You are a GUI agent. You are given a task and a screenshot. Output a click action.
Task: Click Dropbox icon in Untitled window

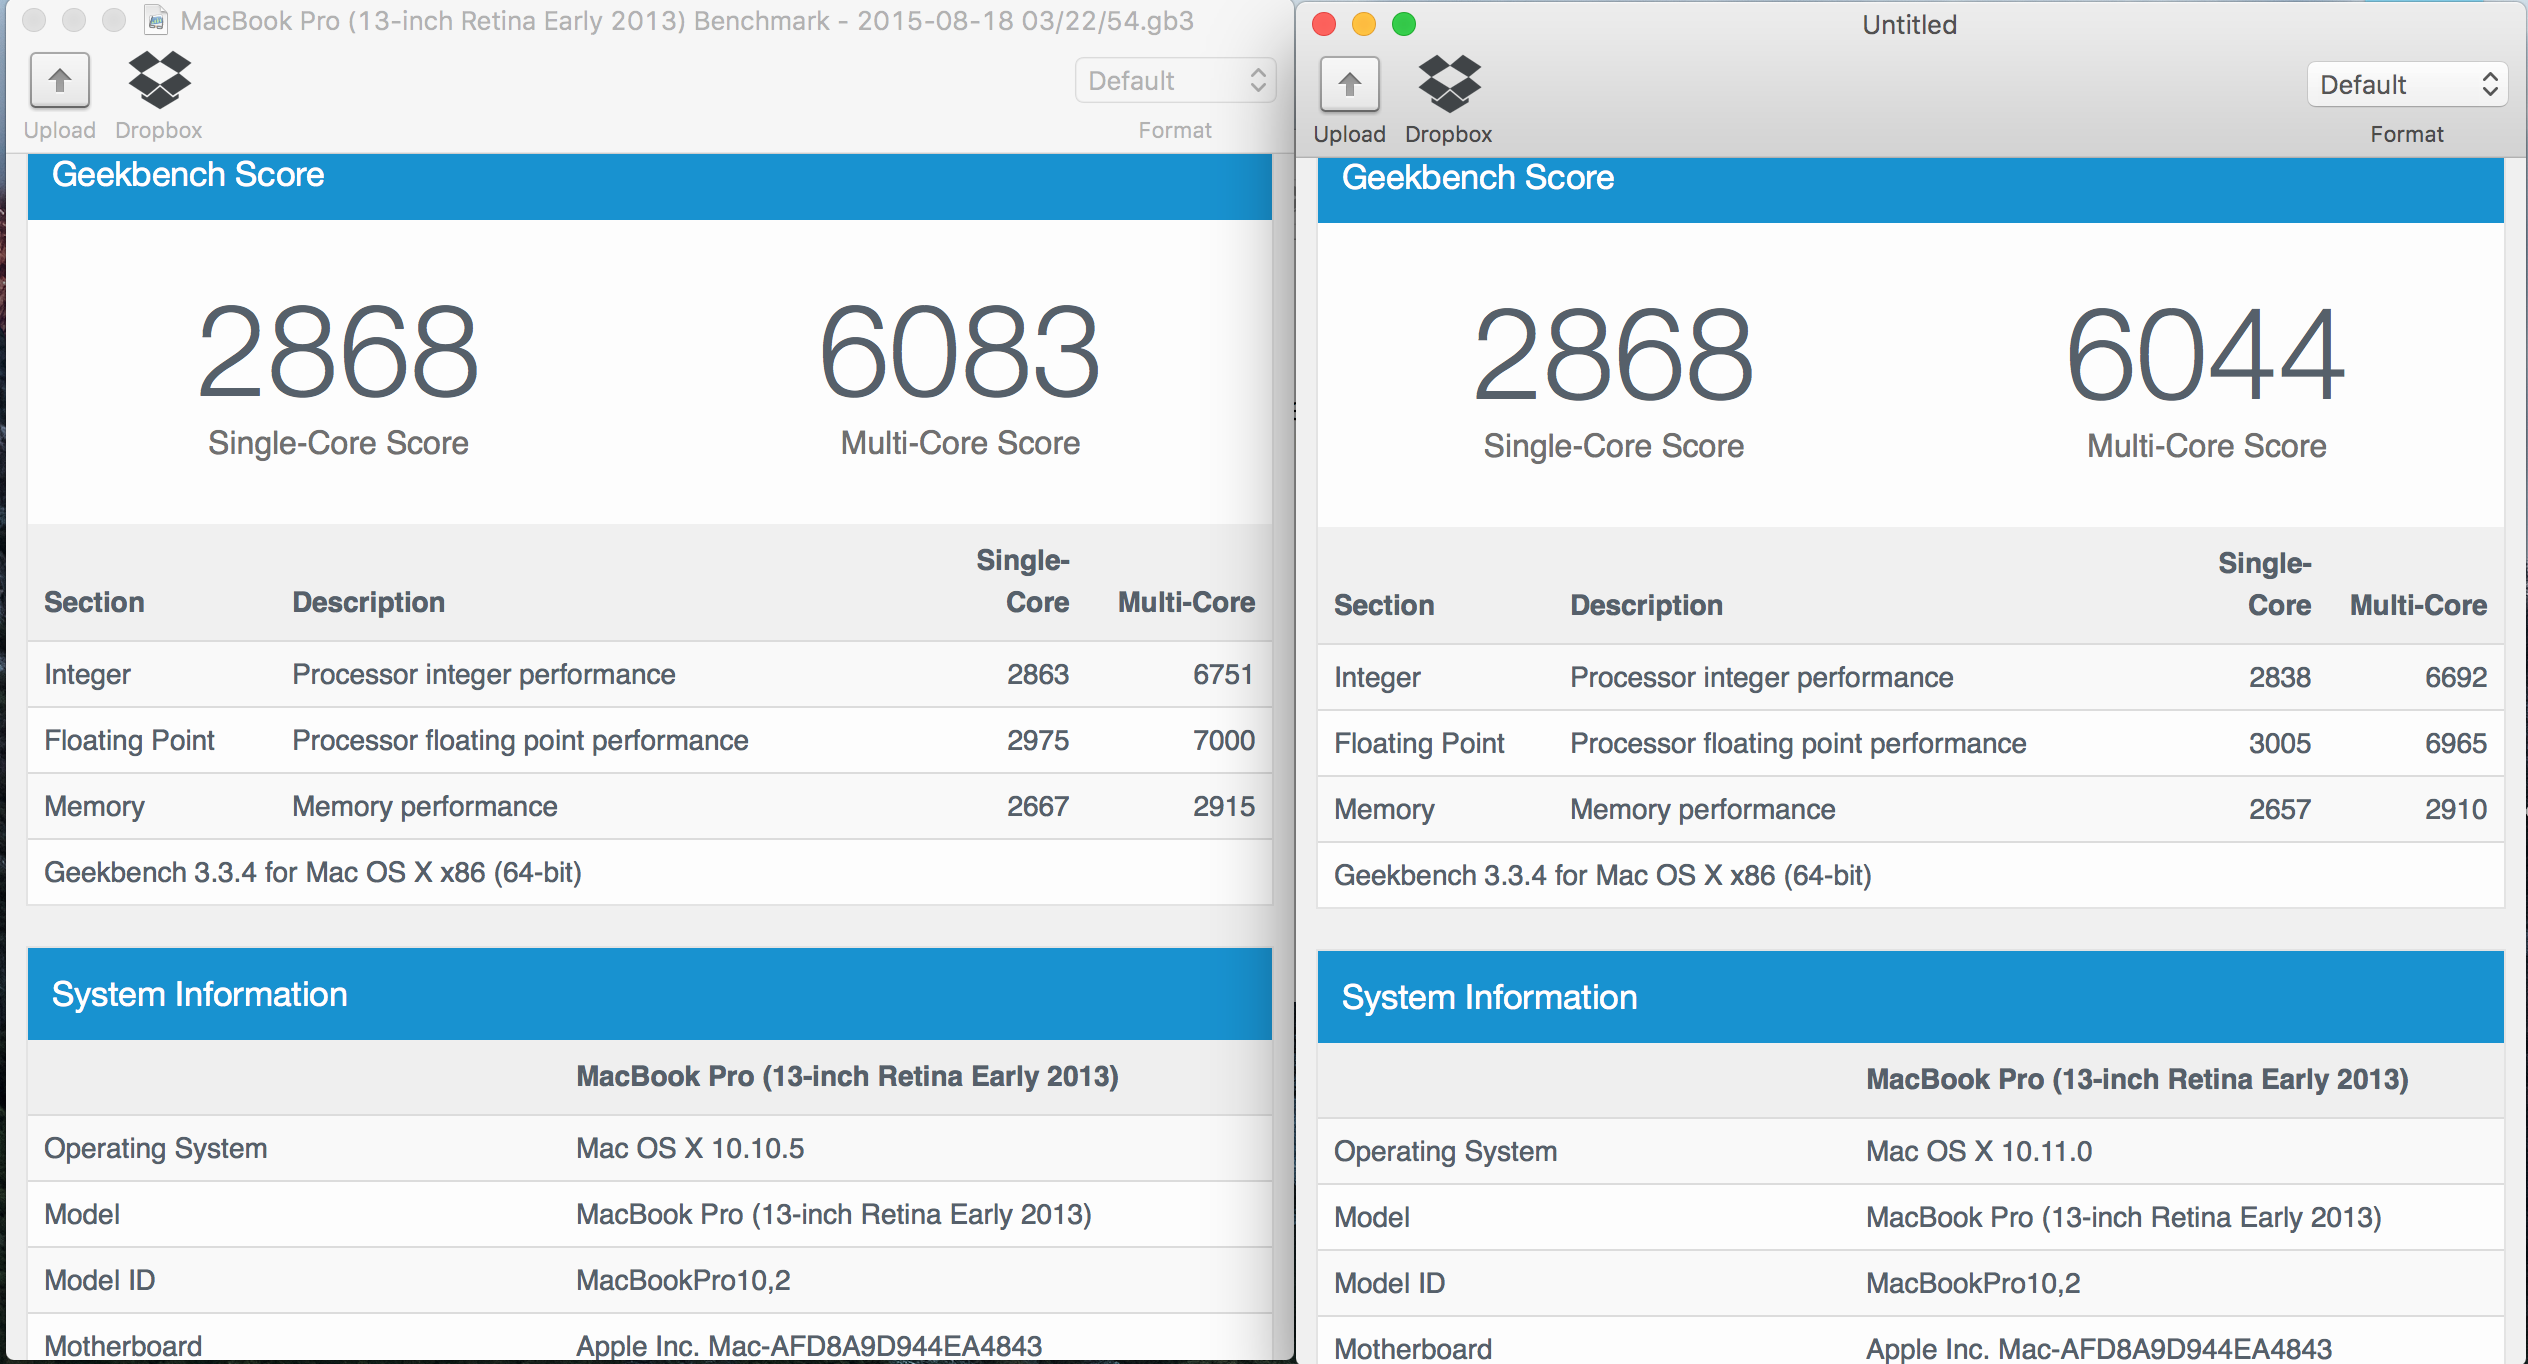tap(1449, 84)
